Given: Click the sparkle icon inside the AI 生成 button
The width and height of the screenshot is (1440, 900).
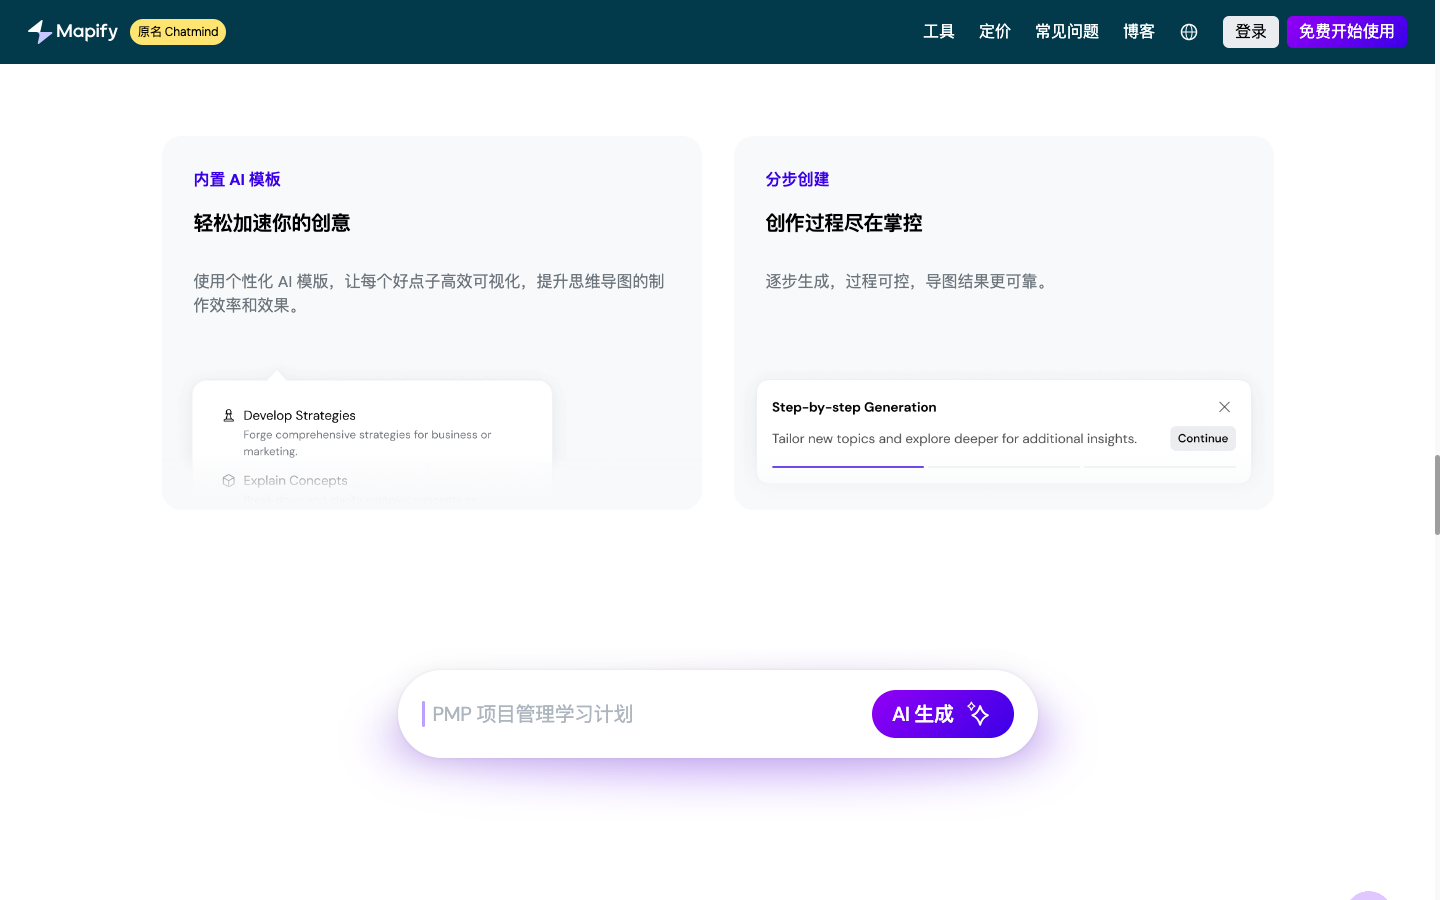Looking at the screenshot, I should (976, 713).
